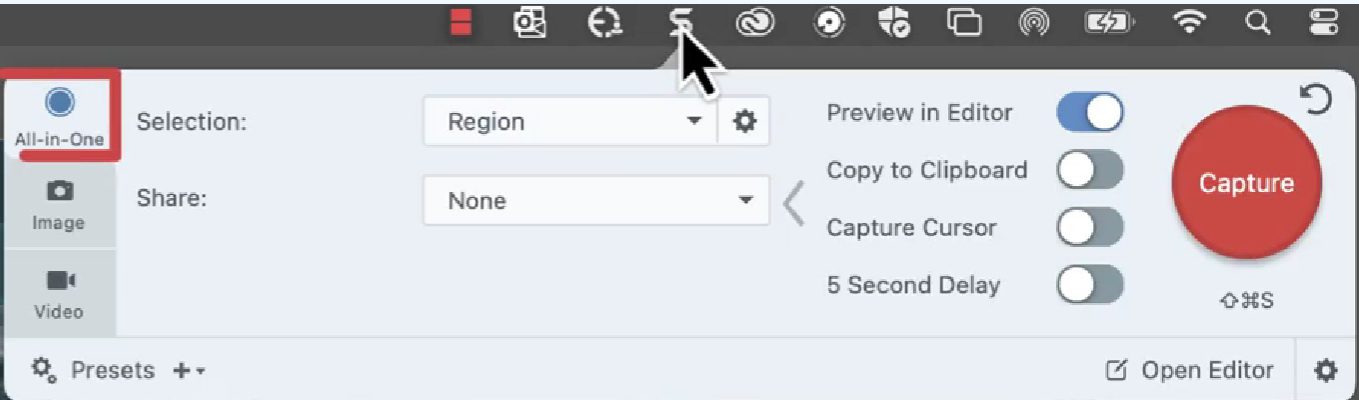Click the reset arrow icon above Capture
This screenshot has width=1359, height=400.
click(x=1318, y=99)
